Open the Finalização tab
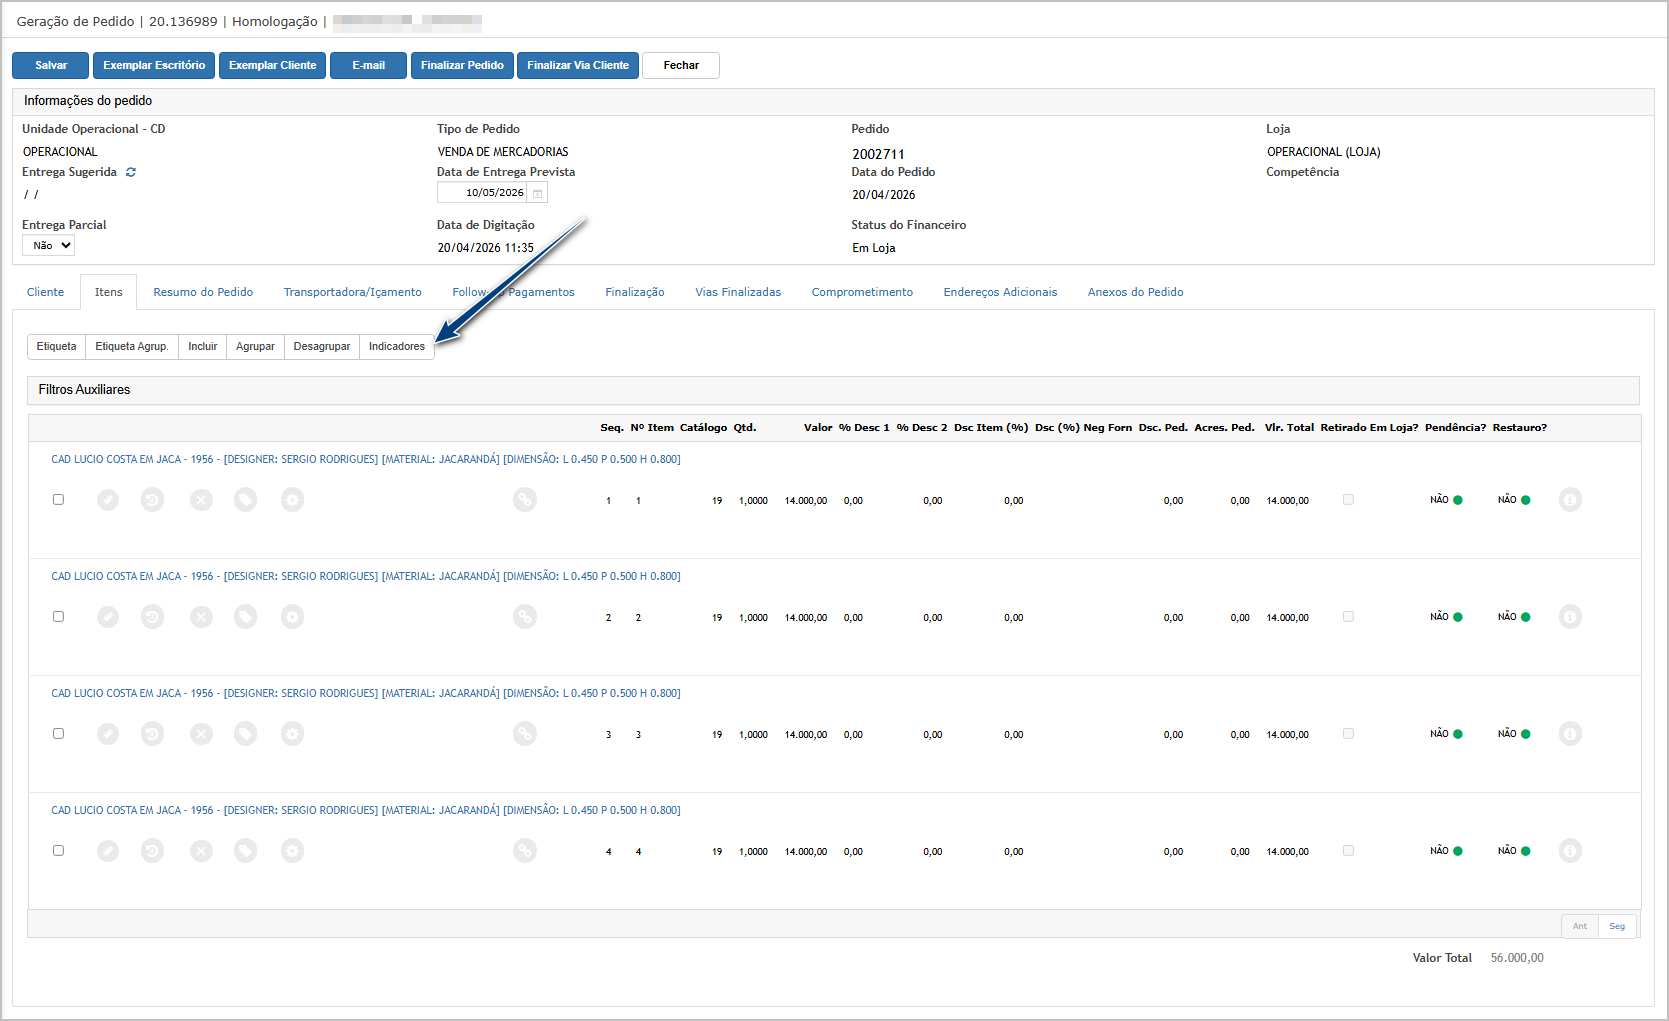The image size is (1669, 1021). pos(635,292)
